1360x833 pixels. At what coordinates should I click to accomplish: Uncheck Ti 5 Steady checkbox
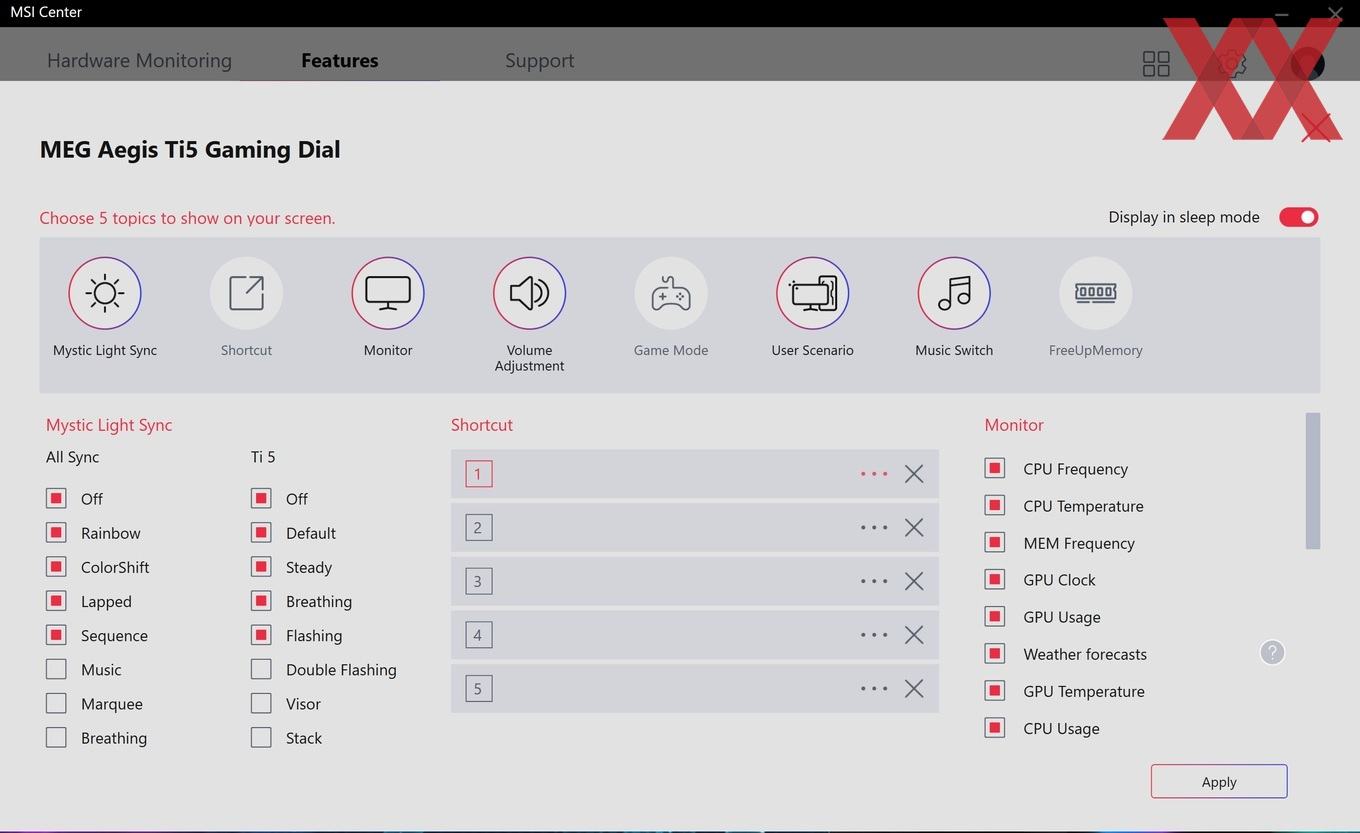click(261, 566)
